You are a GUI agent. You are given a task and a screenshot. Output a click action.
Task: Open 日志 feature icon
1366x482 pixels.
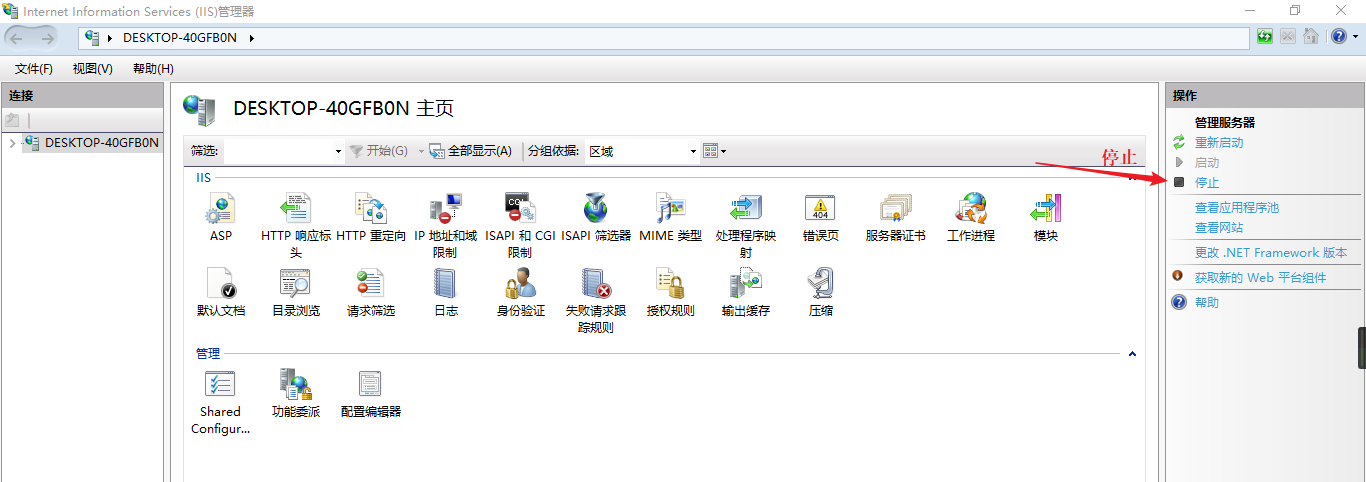tap(445, 284)
